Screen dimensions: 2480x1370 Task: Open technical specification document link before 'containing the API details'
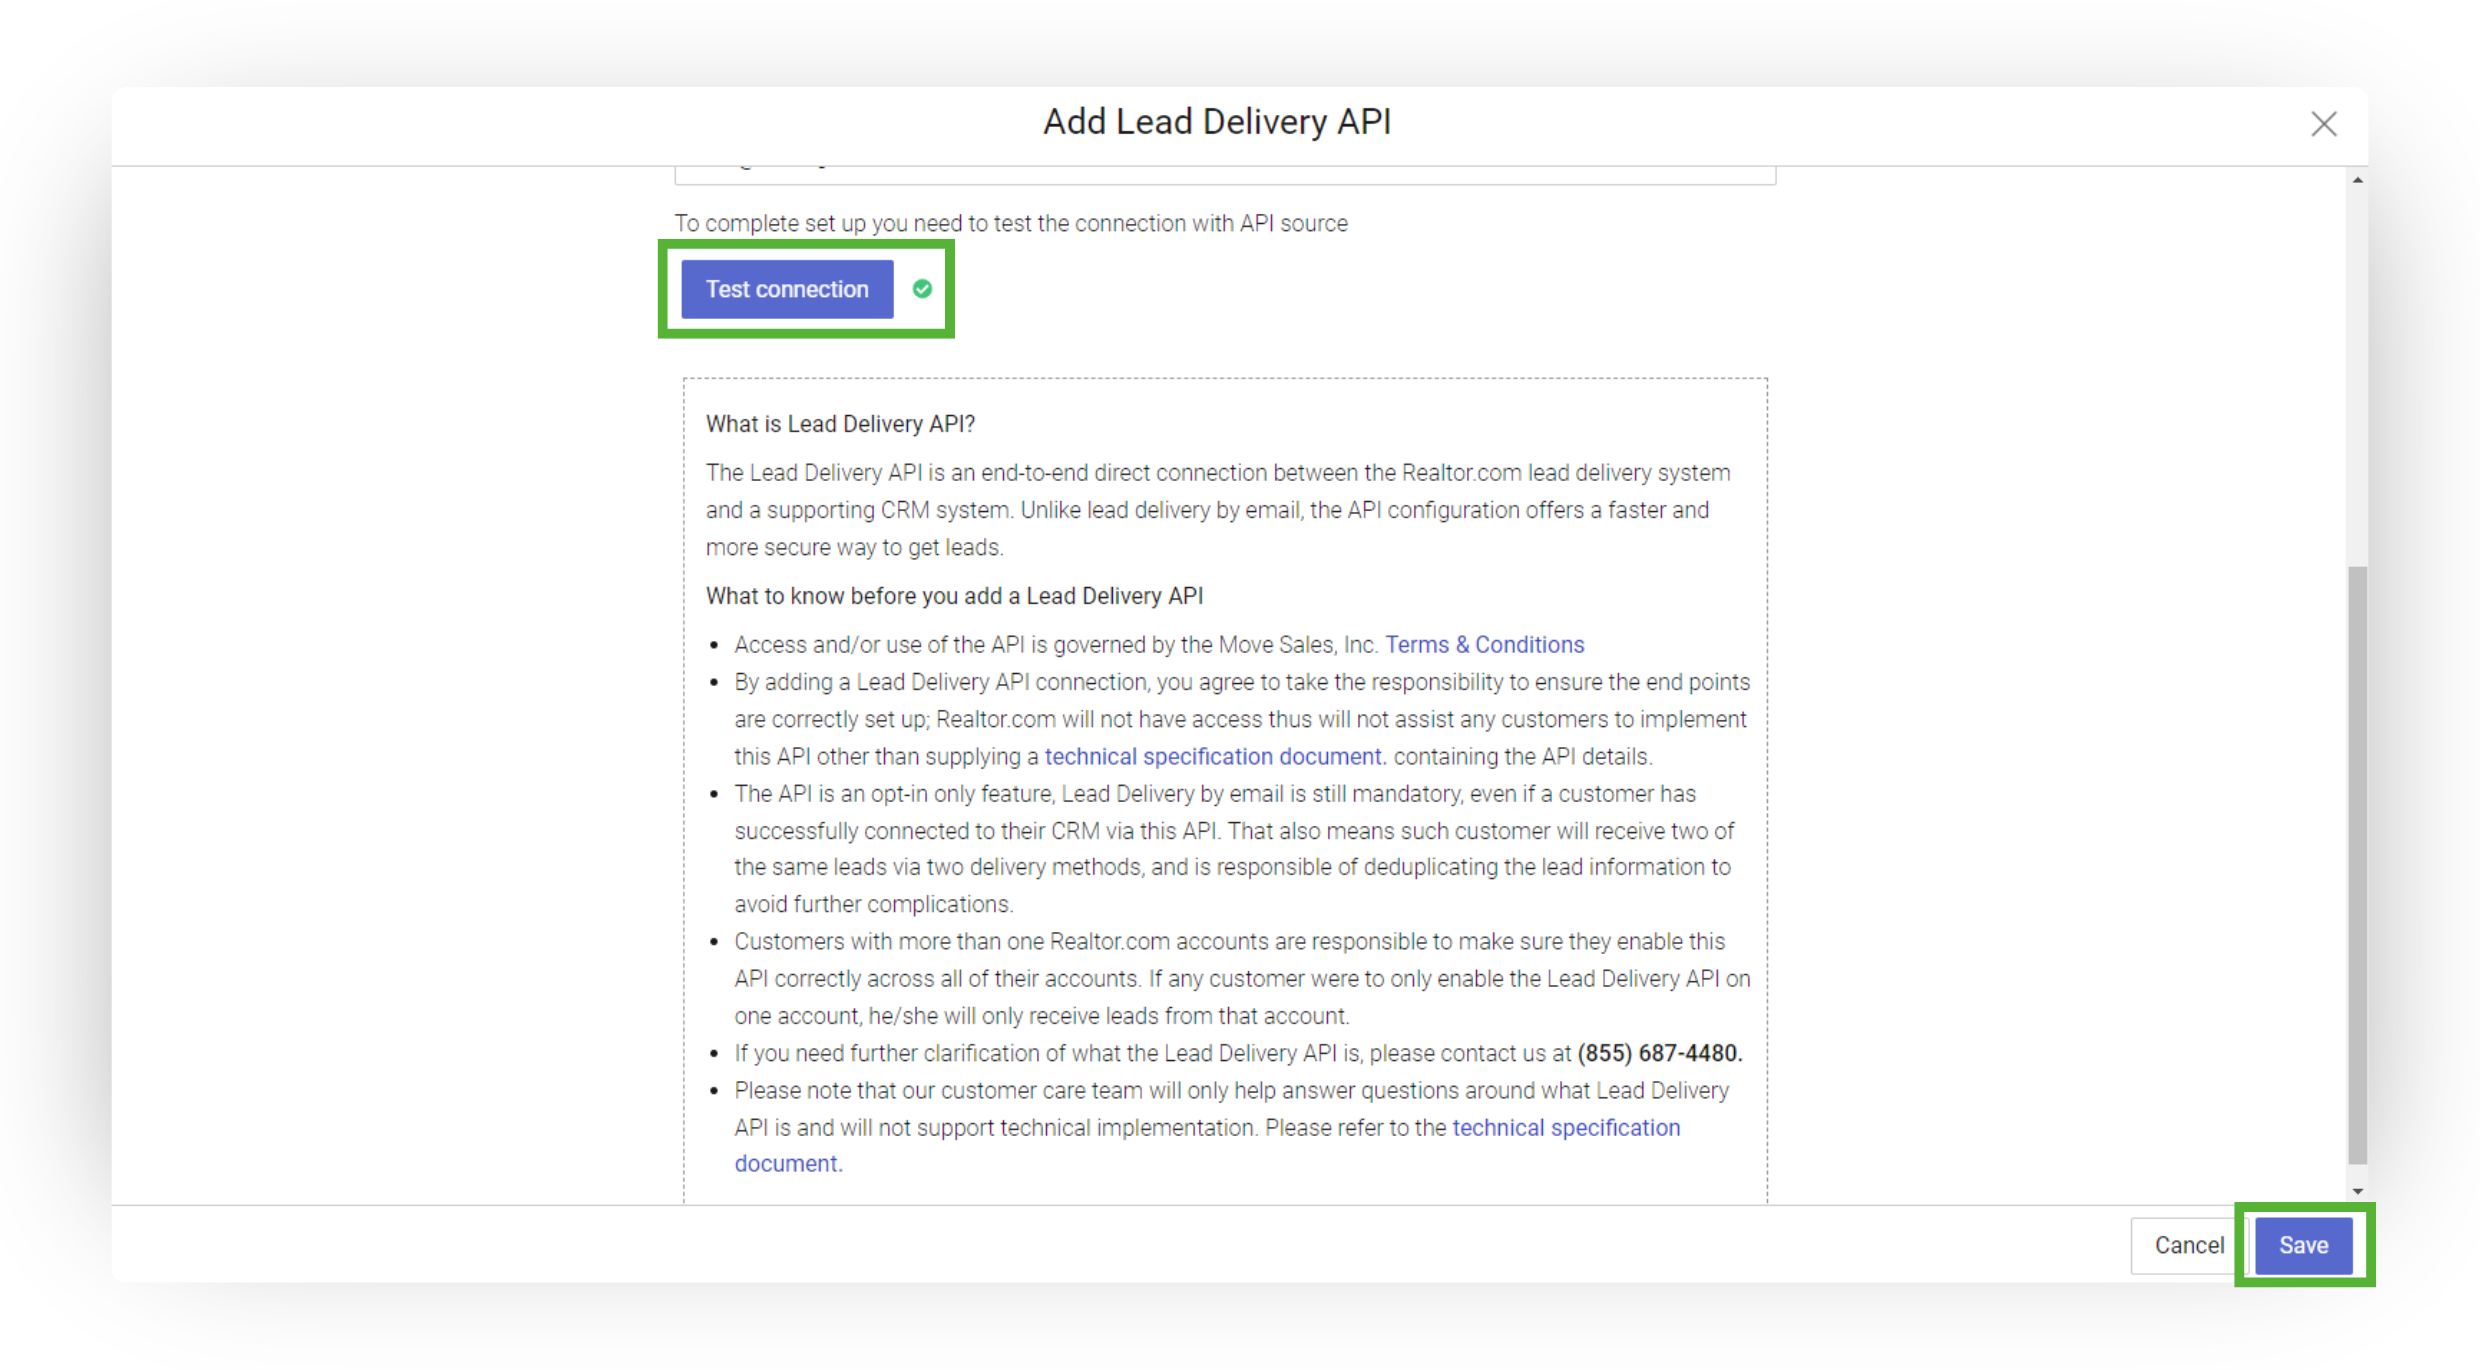[x=1215, y=757]
